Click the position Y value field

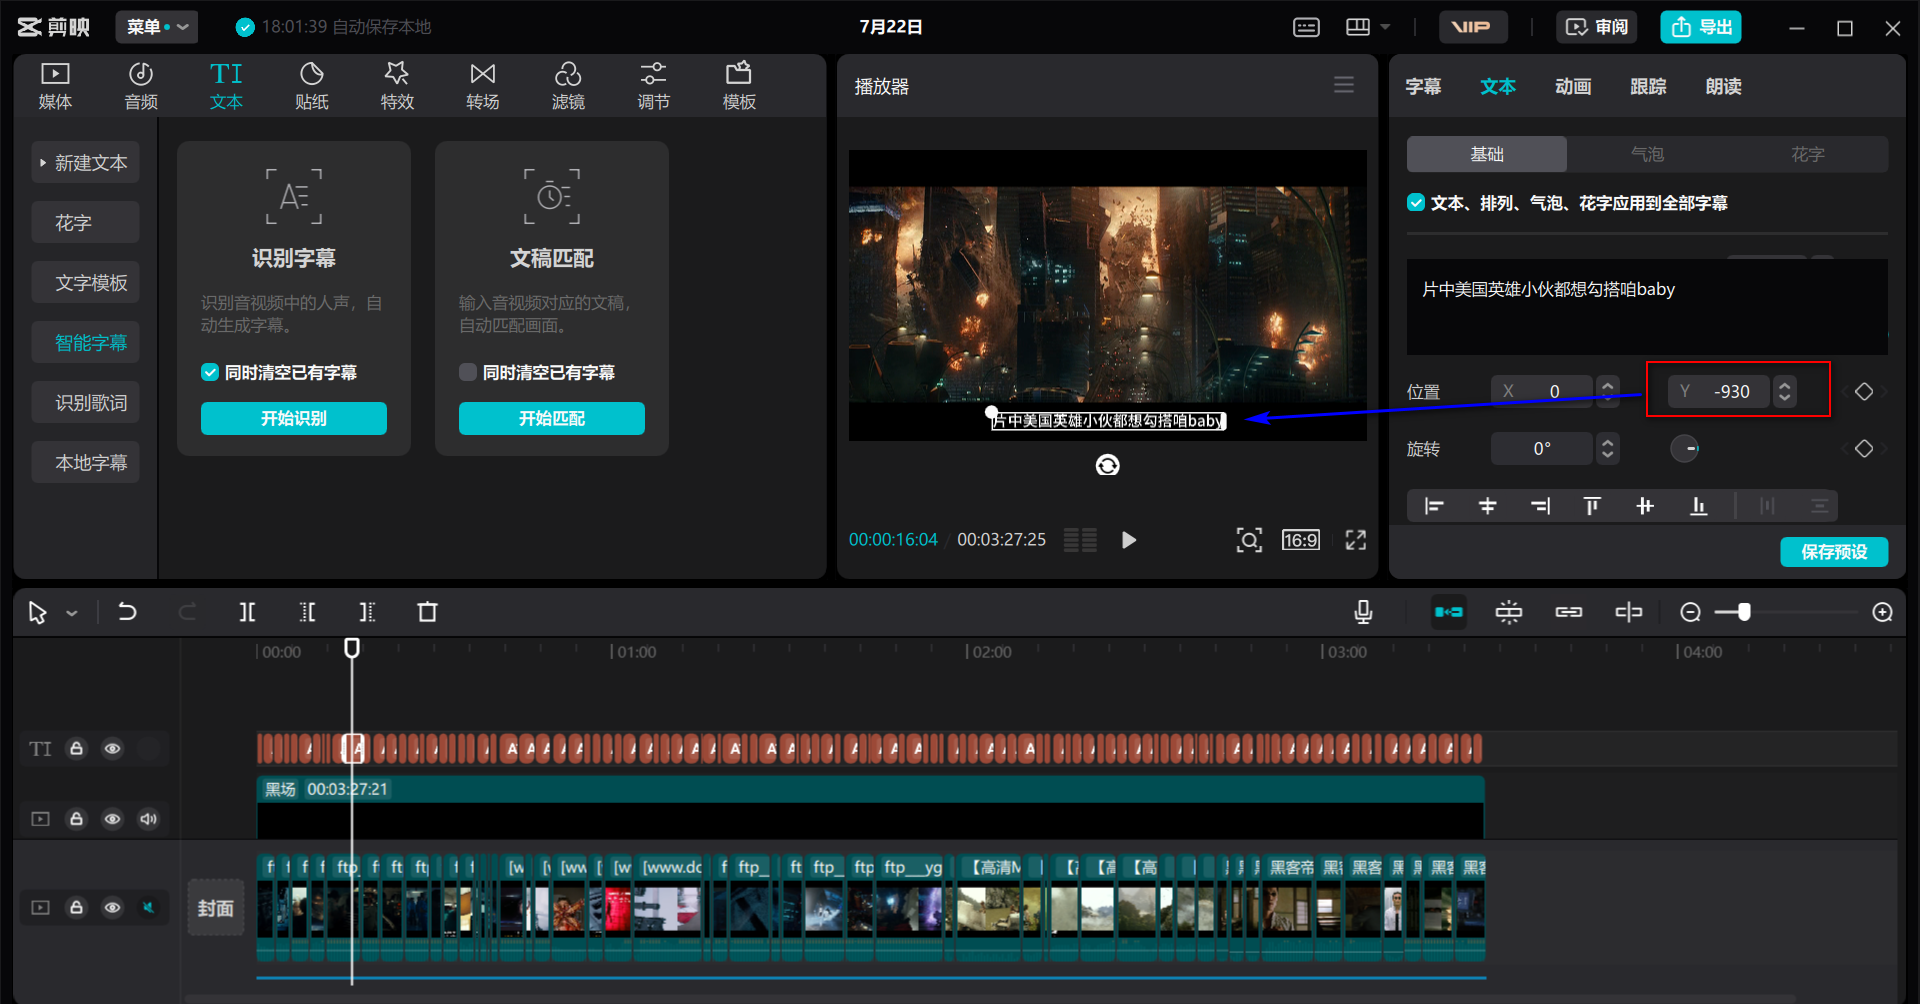tap(1720, 391)
